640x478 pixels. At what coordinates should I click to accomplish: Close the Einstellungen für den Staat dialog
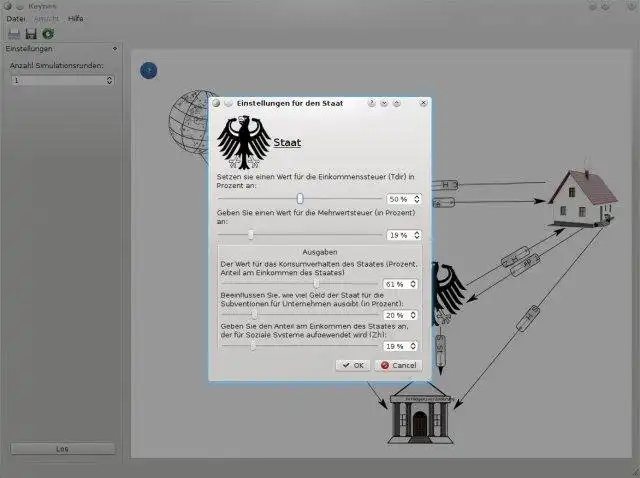pyautogui.click(x=424, y=103)
